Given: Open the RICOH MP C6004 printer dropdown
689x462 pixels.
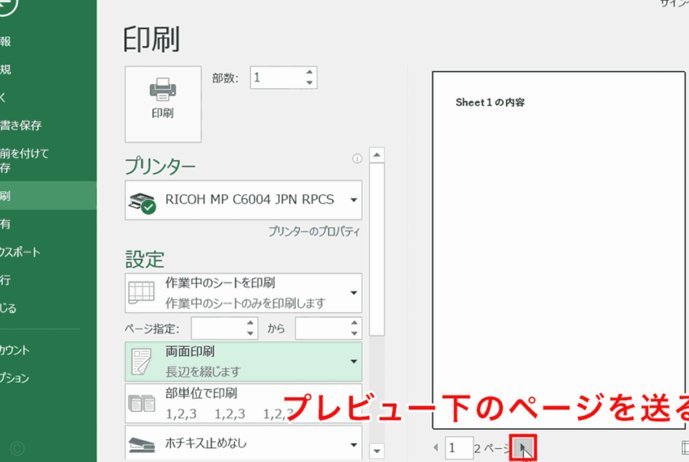Looking at the screenshot, I should (x=243, y=200).
